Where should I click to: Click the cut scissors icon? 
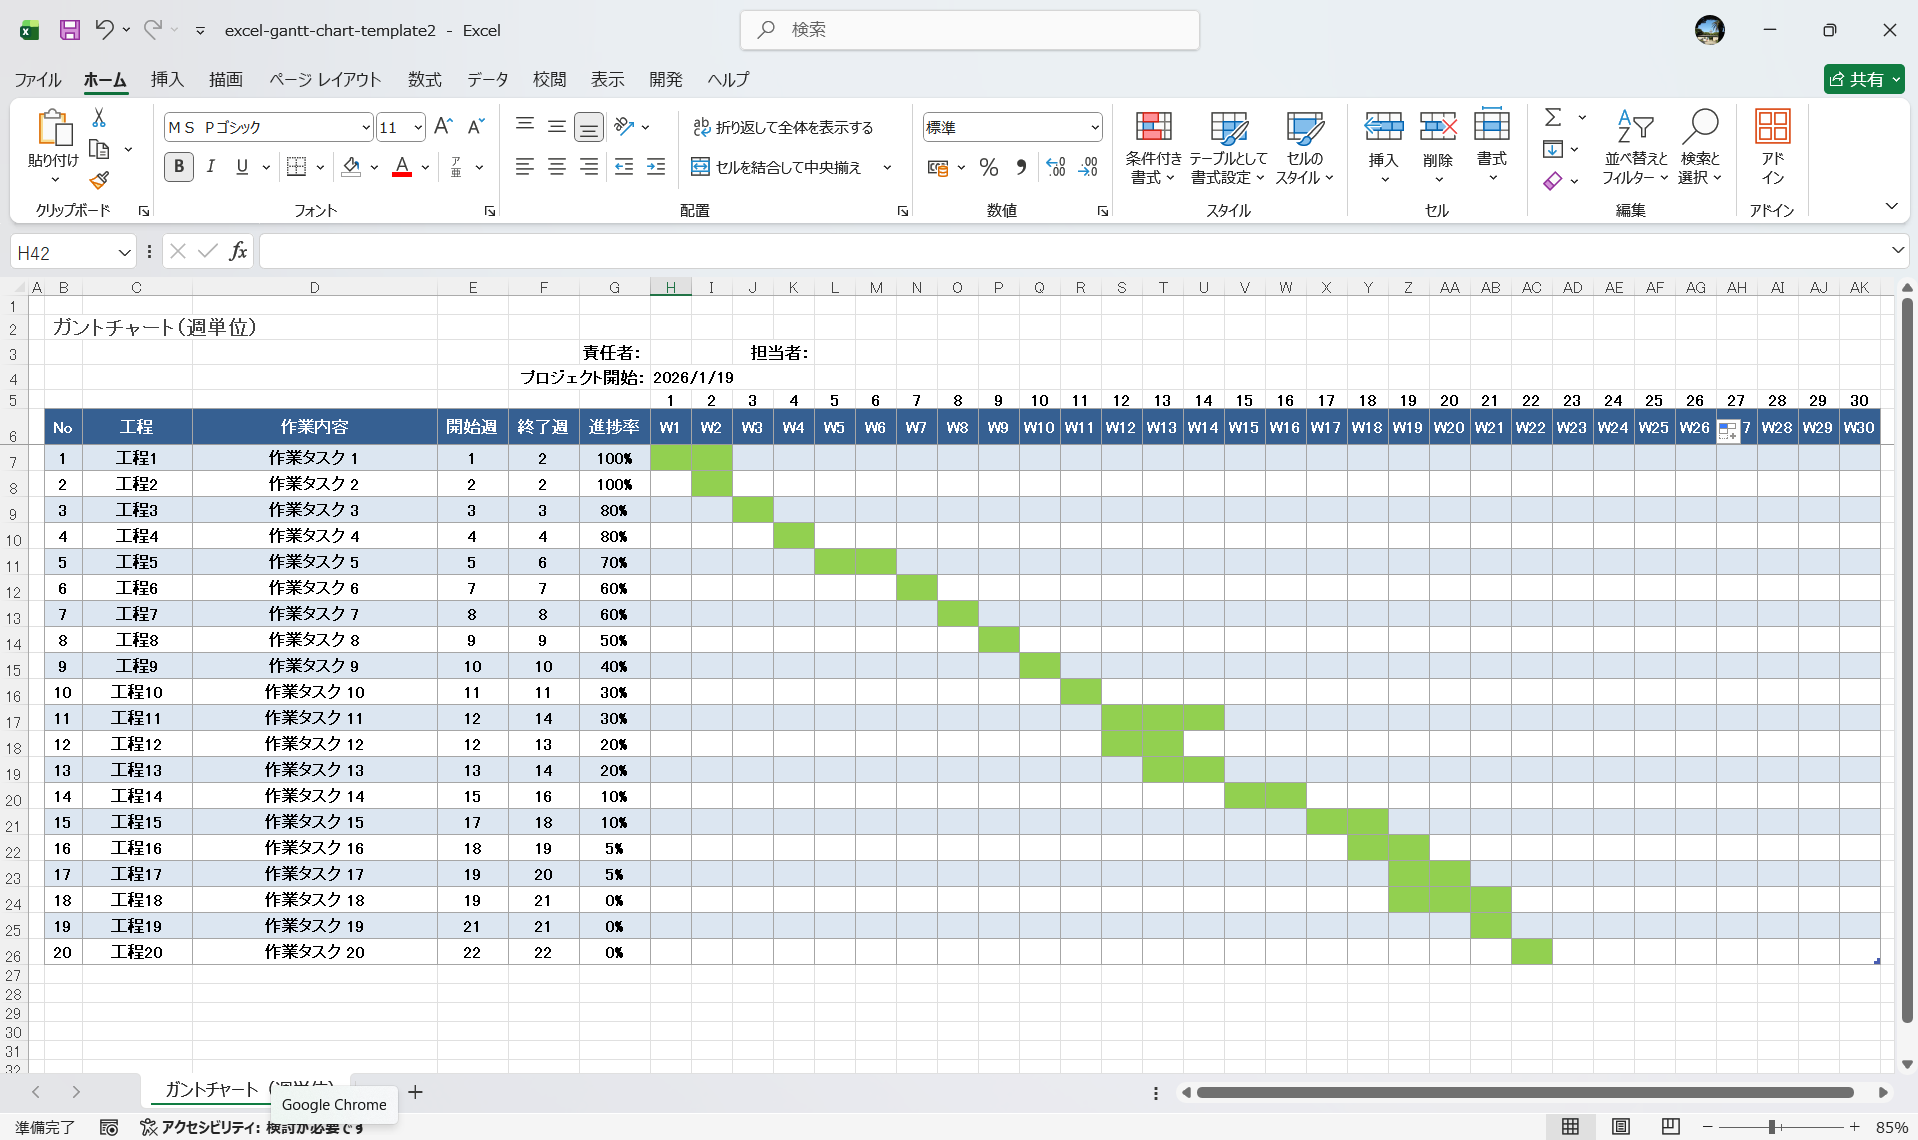99,118
